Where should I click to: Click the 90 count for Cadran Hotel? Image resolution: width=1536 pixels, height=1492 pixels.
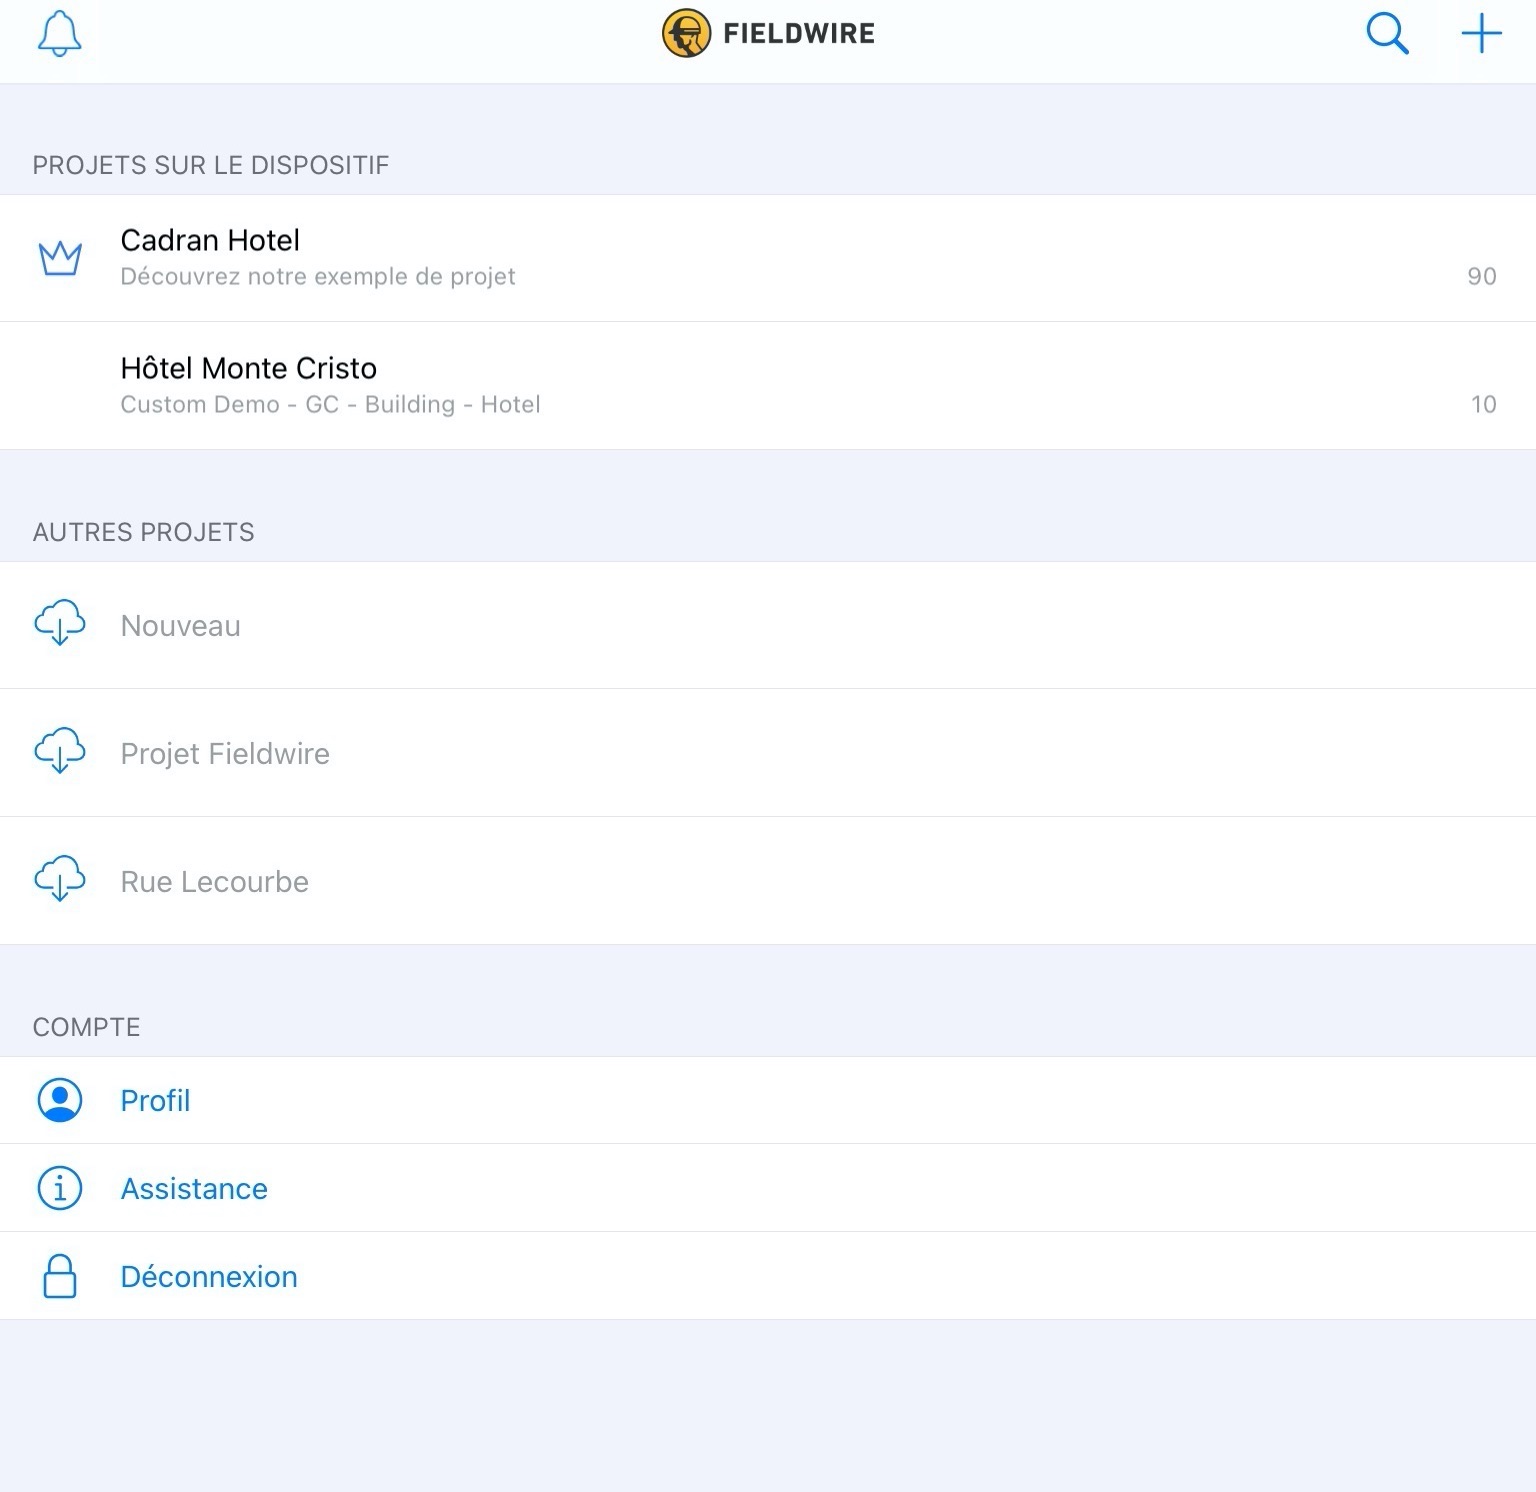point(1482,276)
